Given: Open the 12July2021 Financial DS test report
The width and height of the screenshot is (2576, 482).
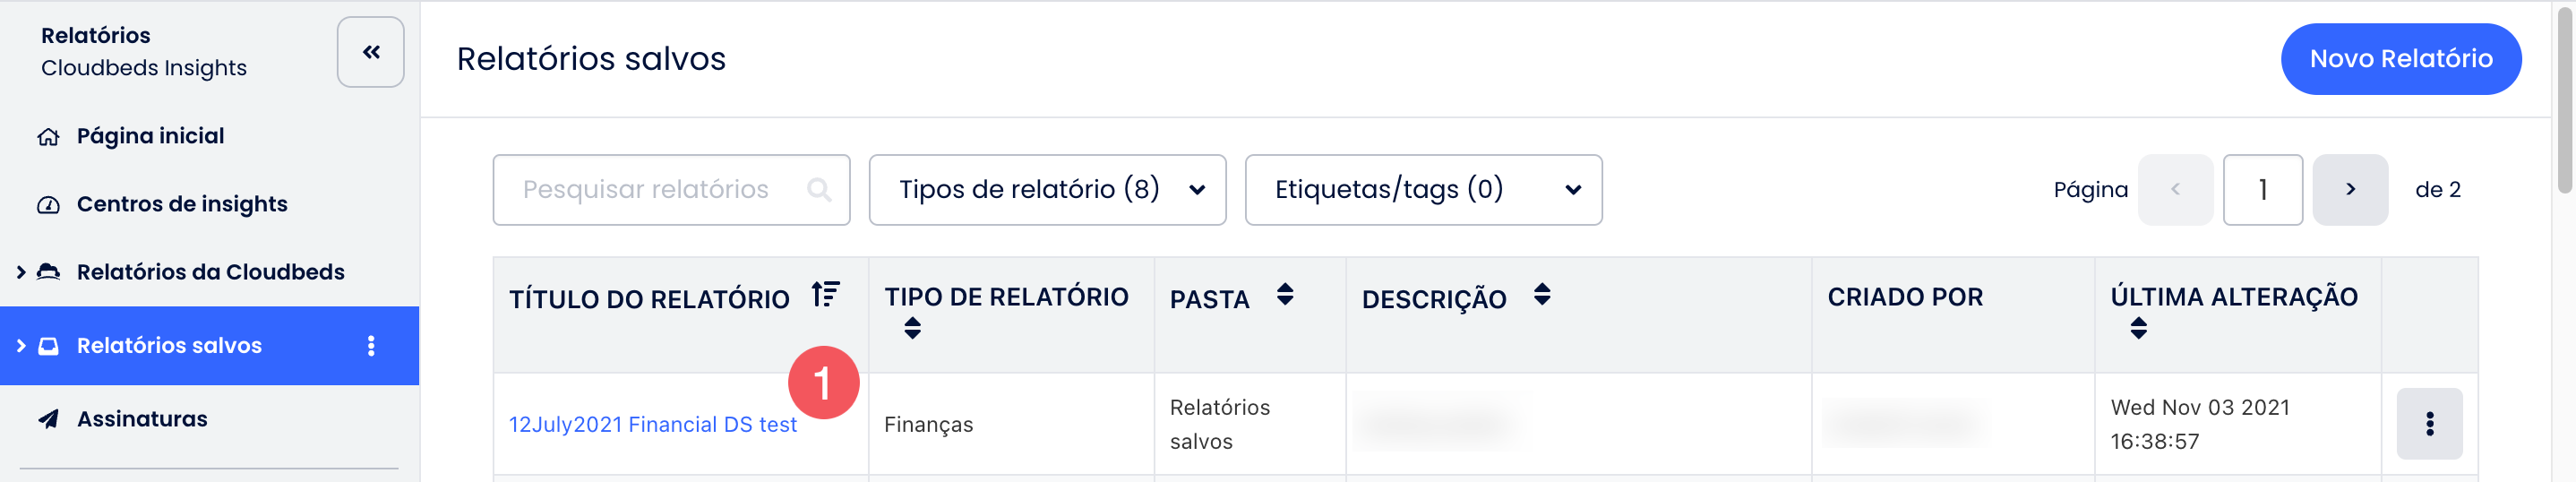Looking at the screenshot, I should coord(652,425).
